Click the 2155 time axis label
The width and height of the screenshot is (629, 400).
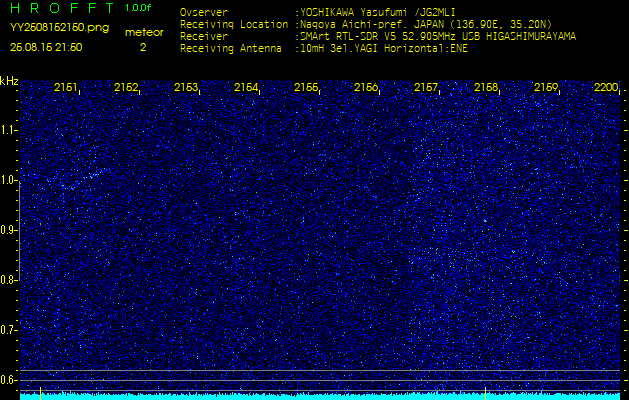[306, 87]
